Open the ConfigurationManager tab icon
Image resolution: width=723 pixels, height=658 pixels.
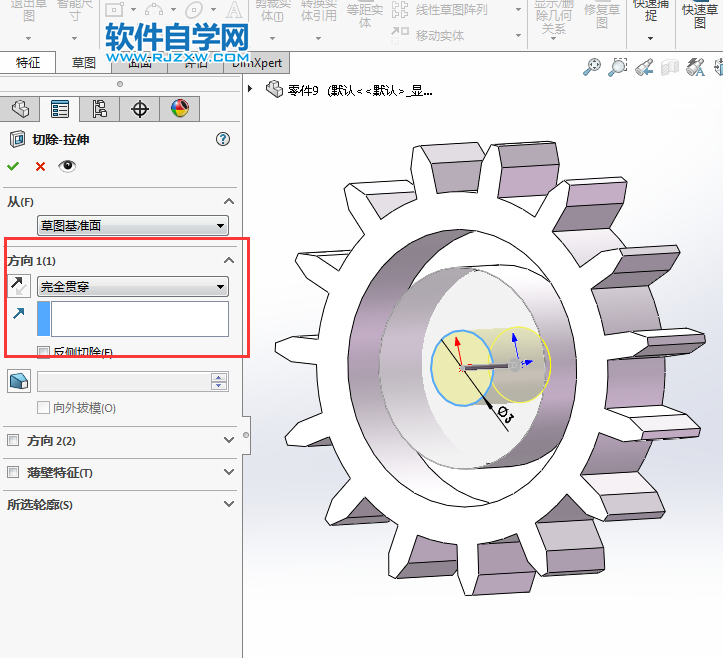click(x=100, y=109)
